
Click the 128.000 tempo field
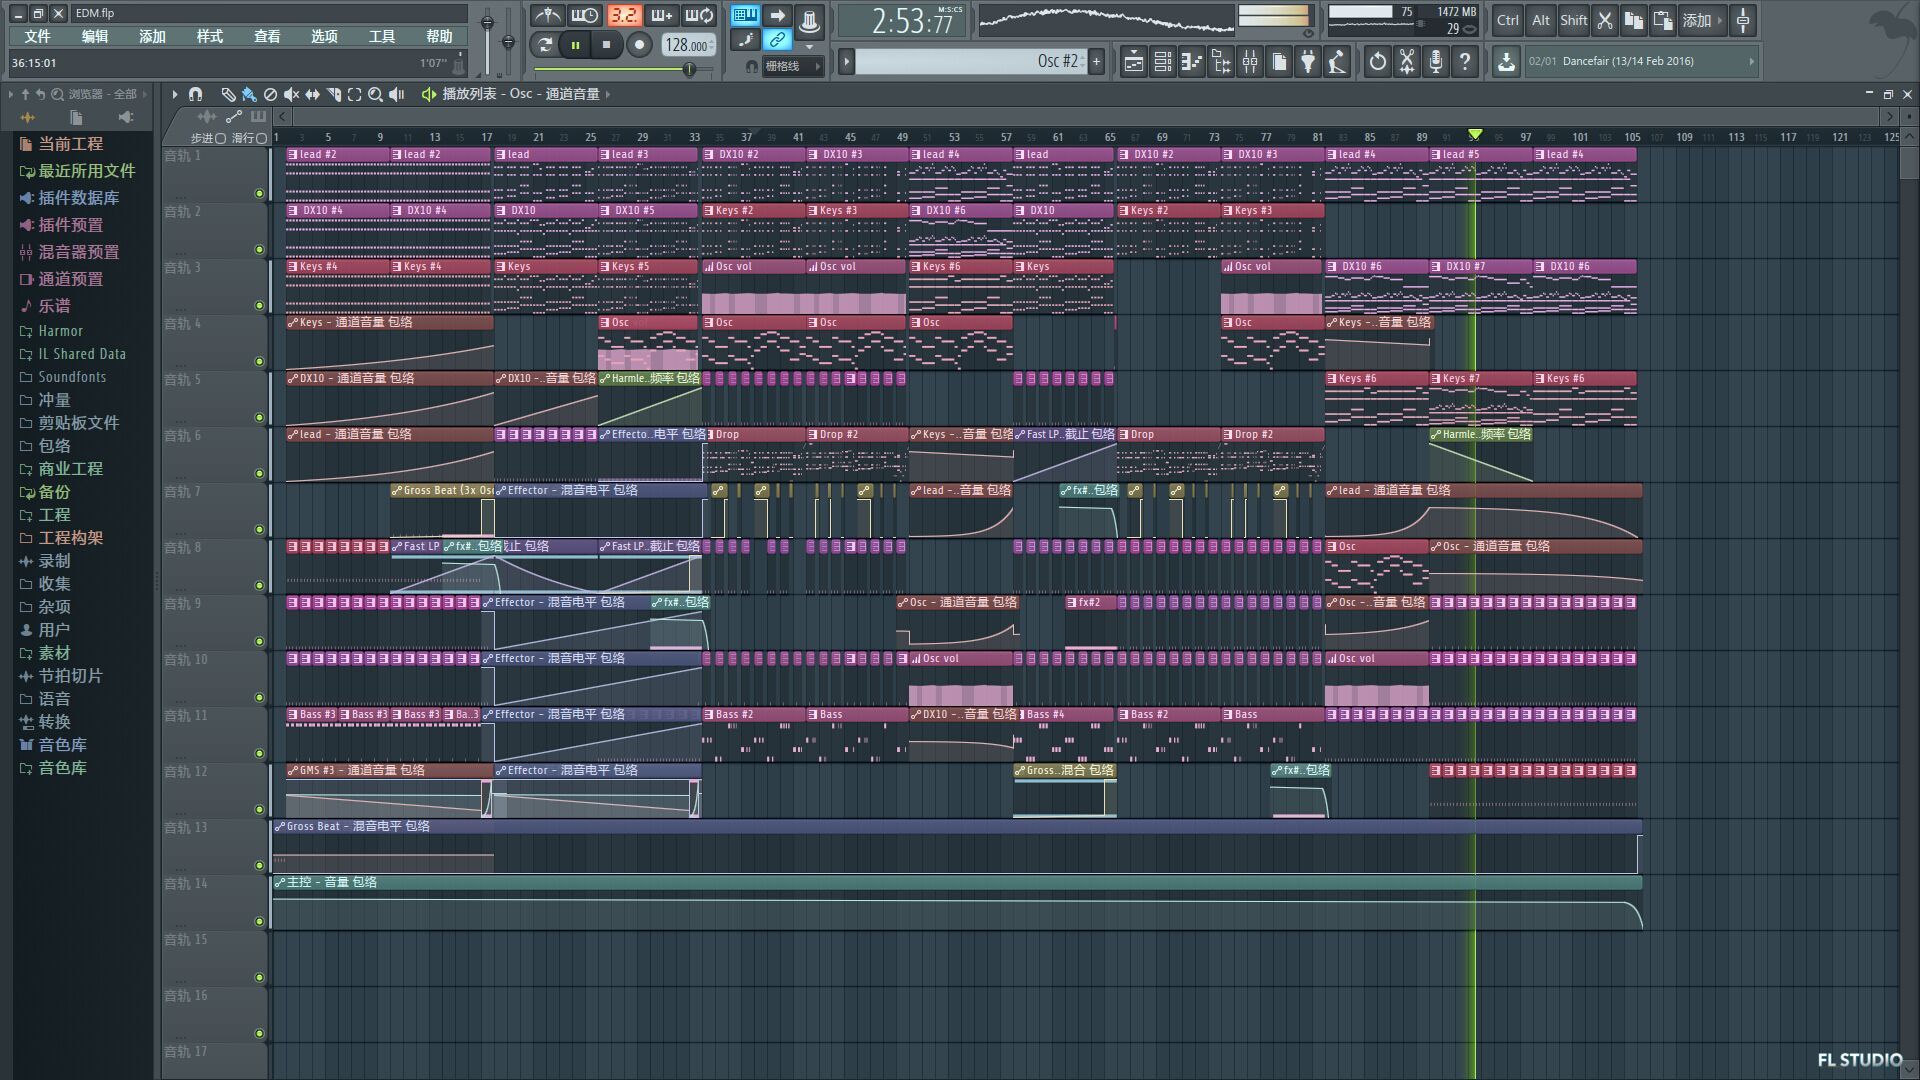point(687,45)
